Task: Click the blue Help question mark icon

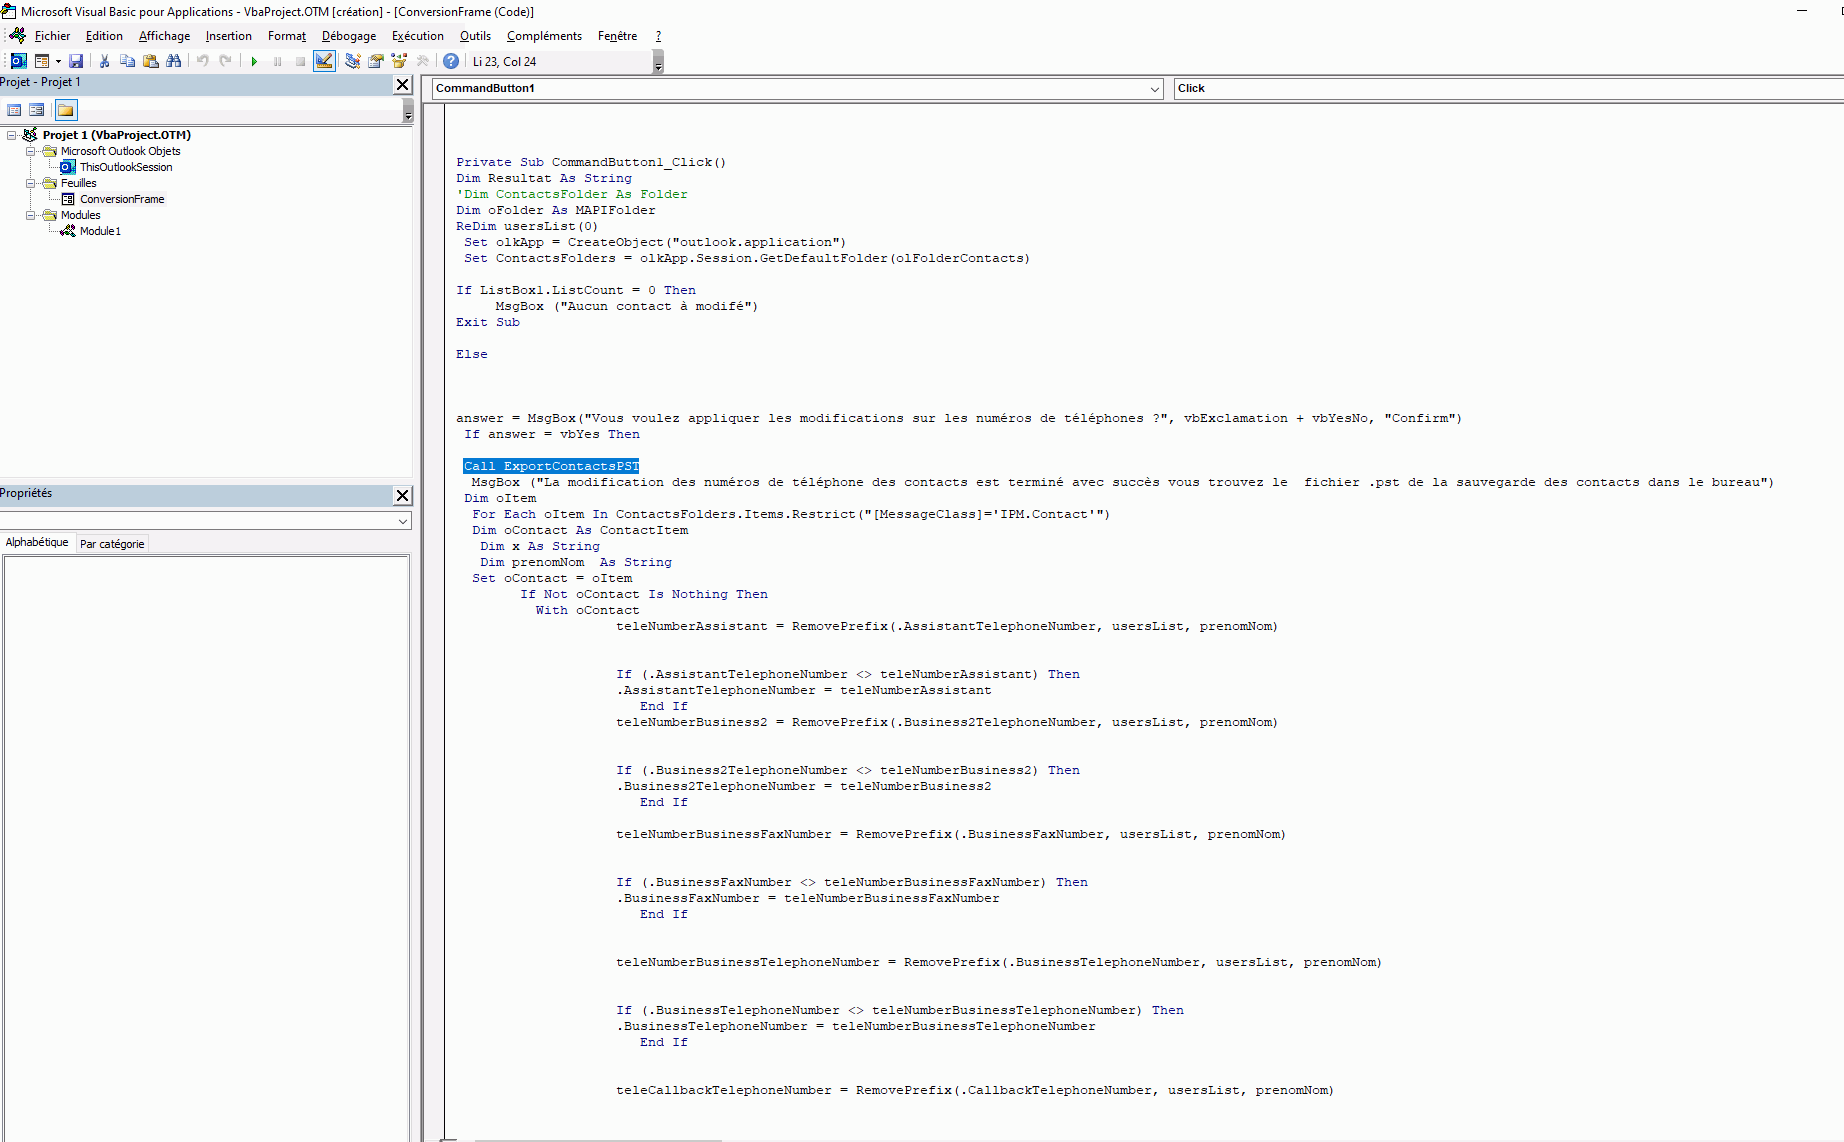Action: click(451, 61)
